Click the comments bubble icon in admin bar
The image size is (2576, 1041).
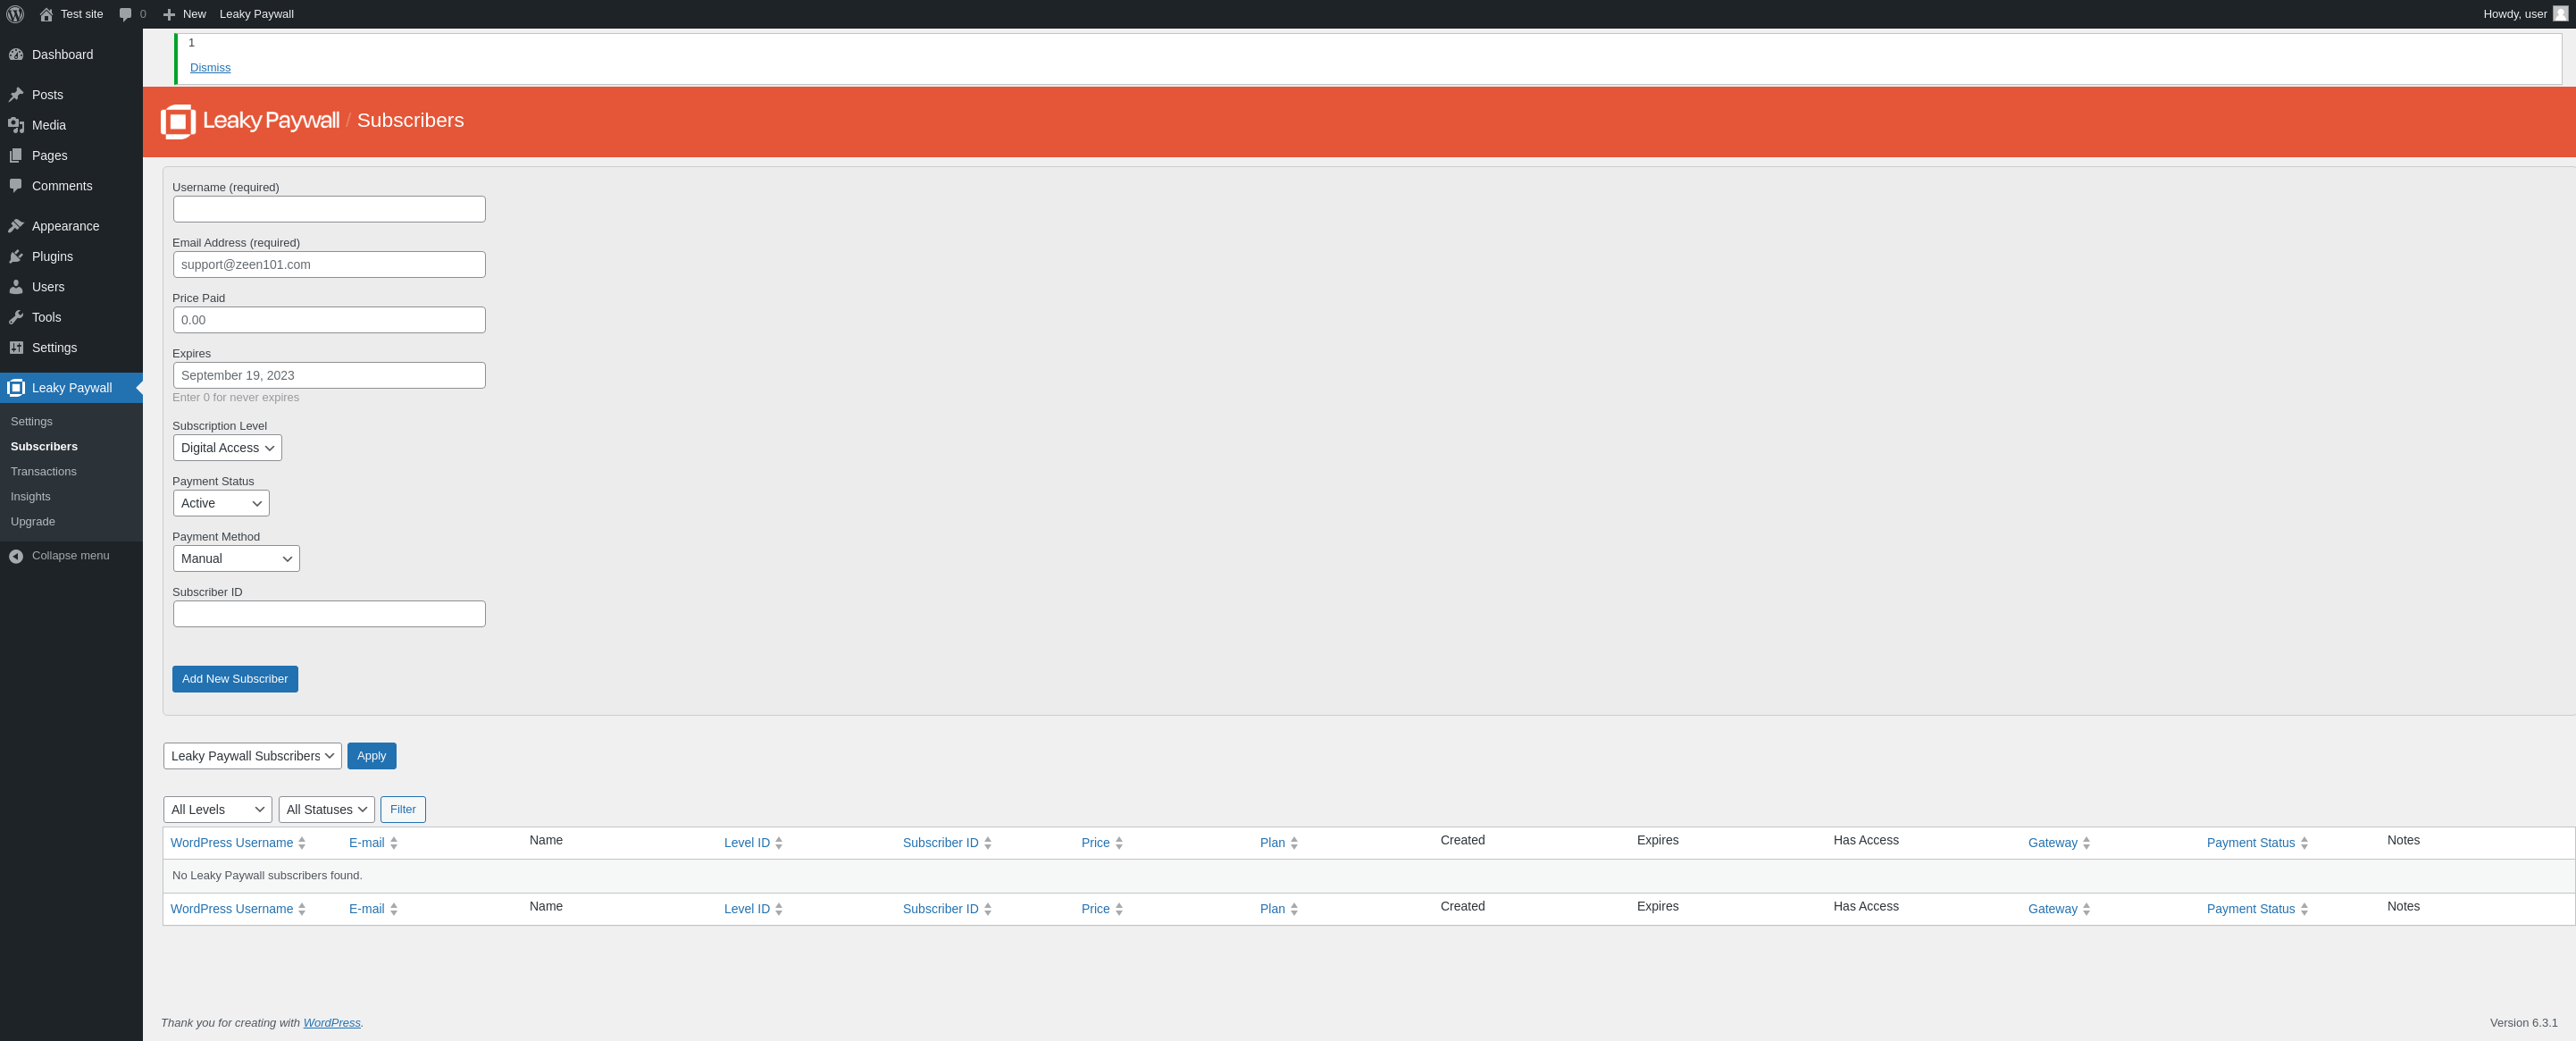(125, 14)
